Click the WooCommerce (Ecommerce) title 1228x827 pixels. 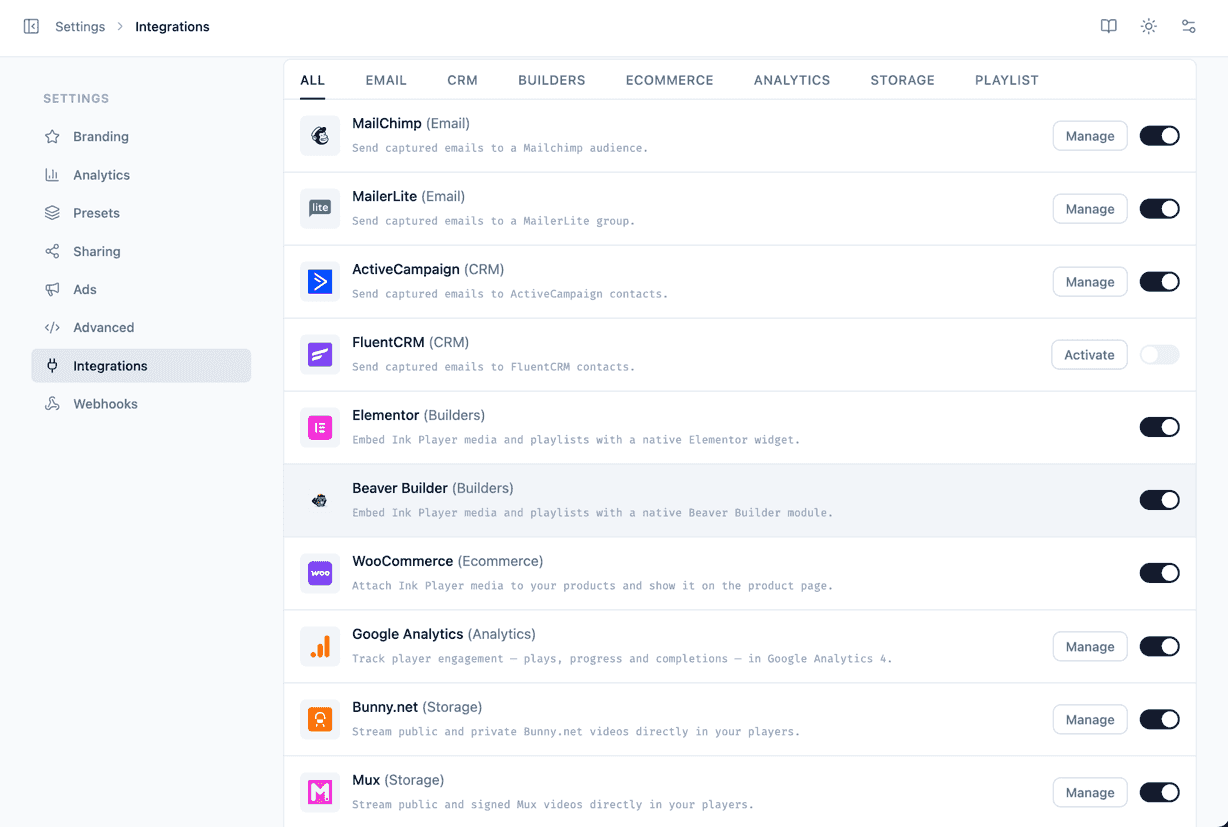448,561
